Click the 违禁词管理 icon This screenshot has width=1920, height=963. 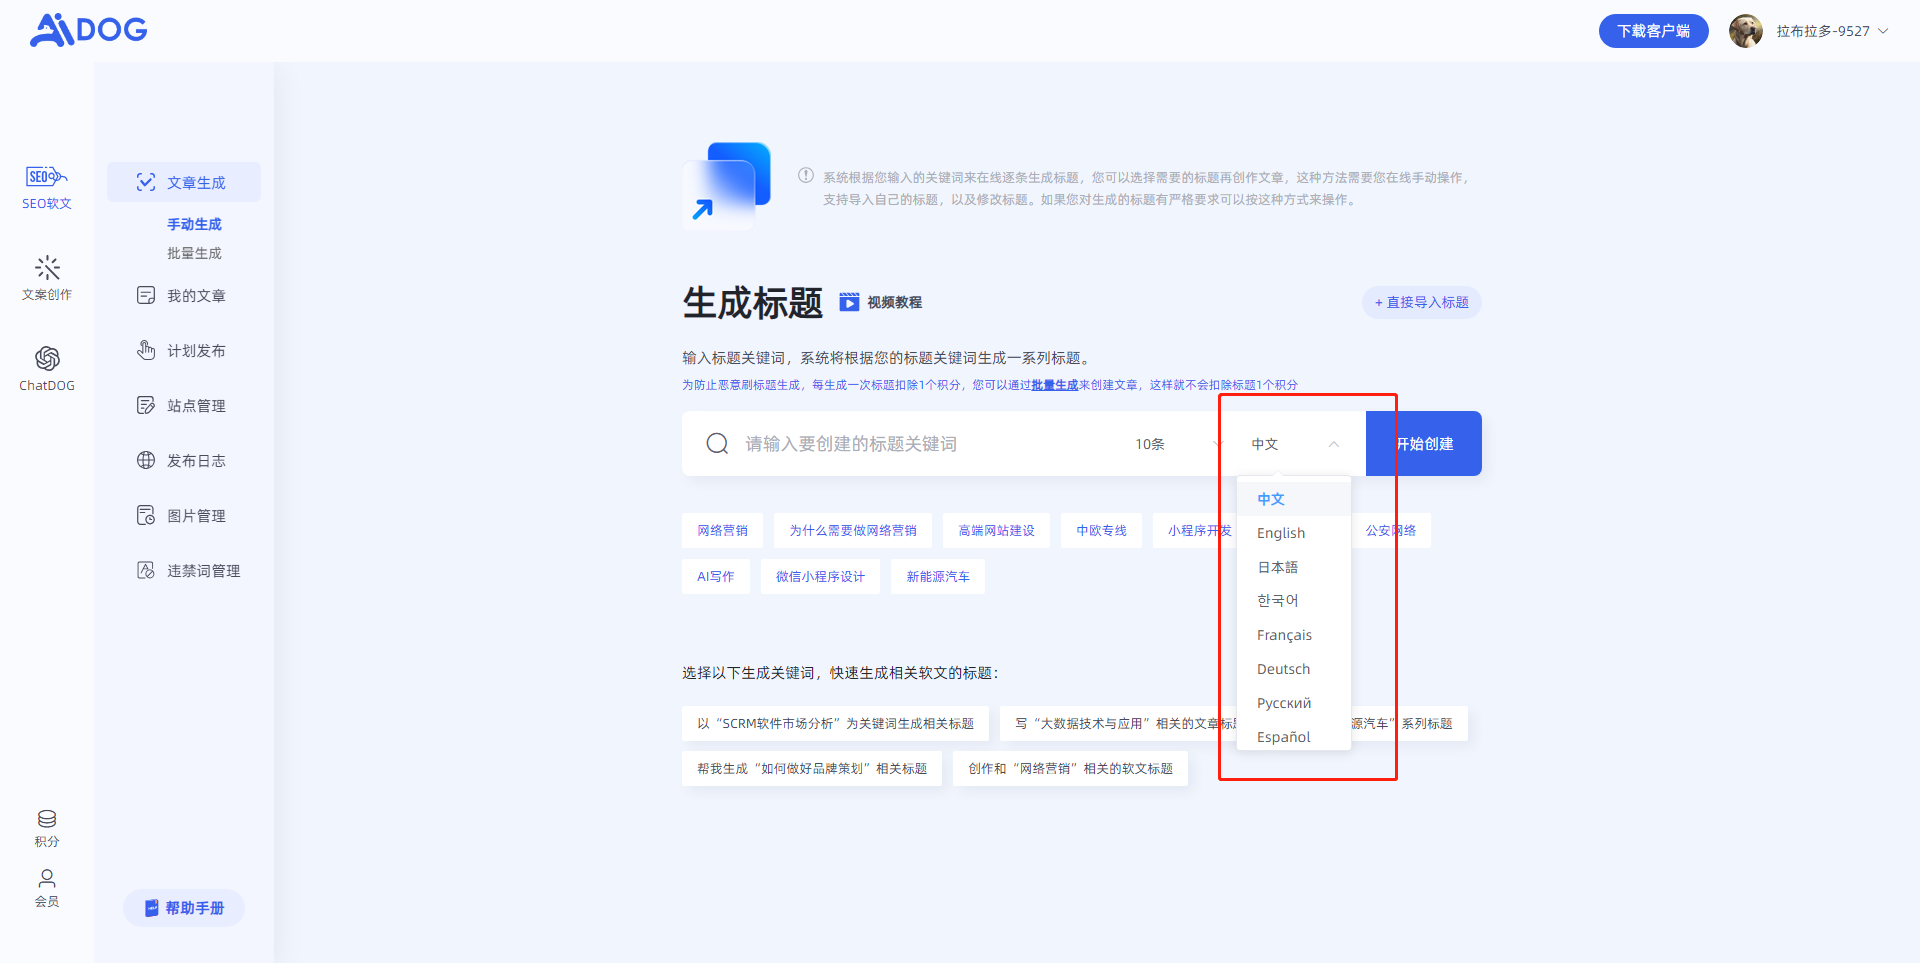coord(146,570)
